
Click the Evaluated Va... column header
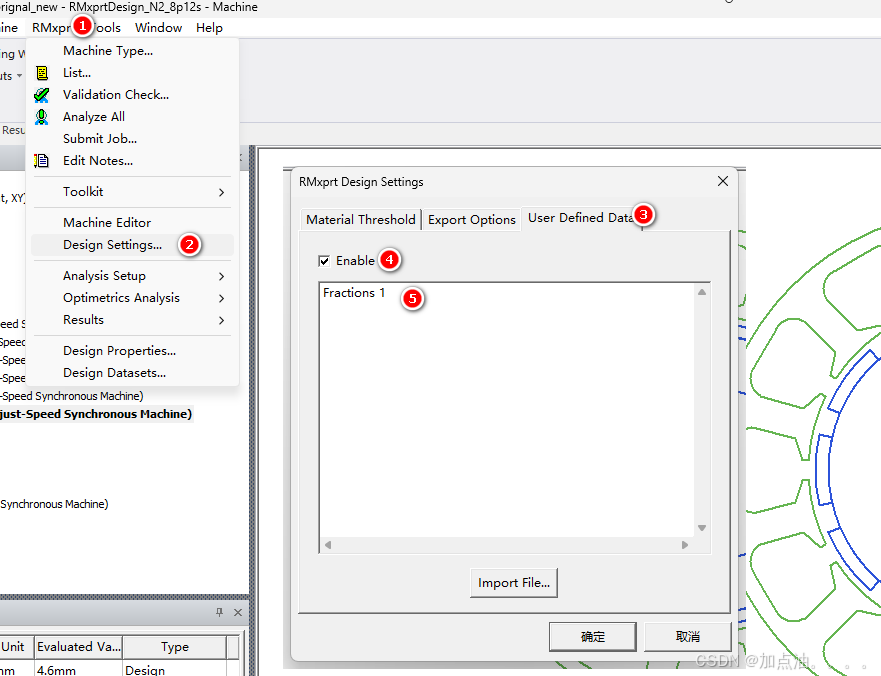pos(79,647)
